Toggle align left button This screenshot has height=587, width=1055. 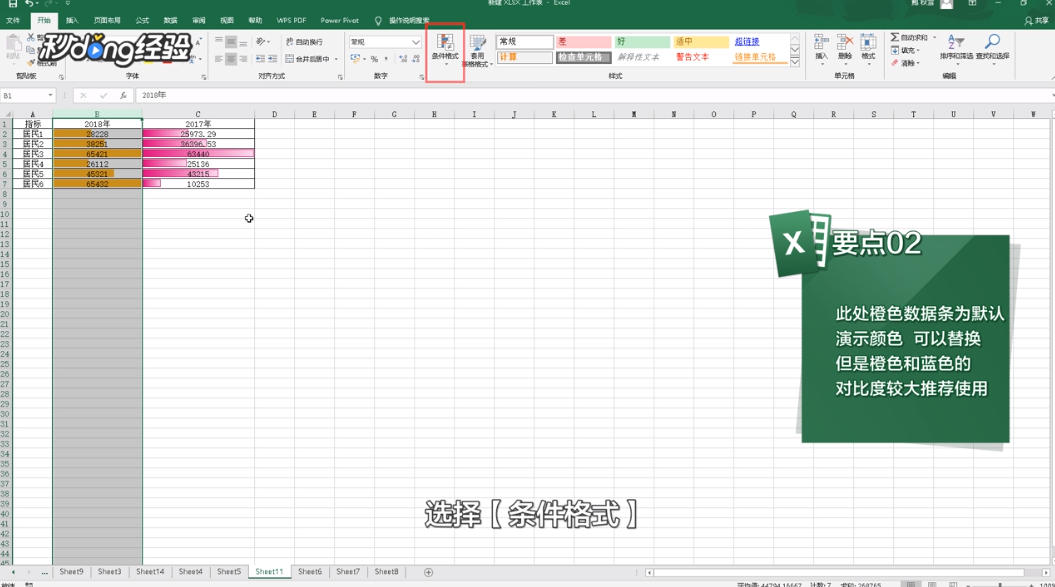tap(219, 59)
